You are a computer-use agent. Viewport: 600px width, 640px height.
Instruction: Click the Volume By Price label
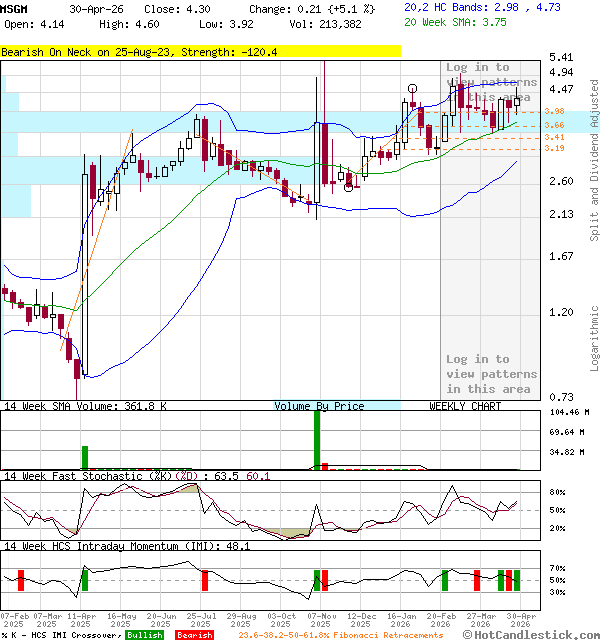(x=319, y=406)
